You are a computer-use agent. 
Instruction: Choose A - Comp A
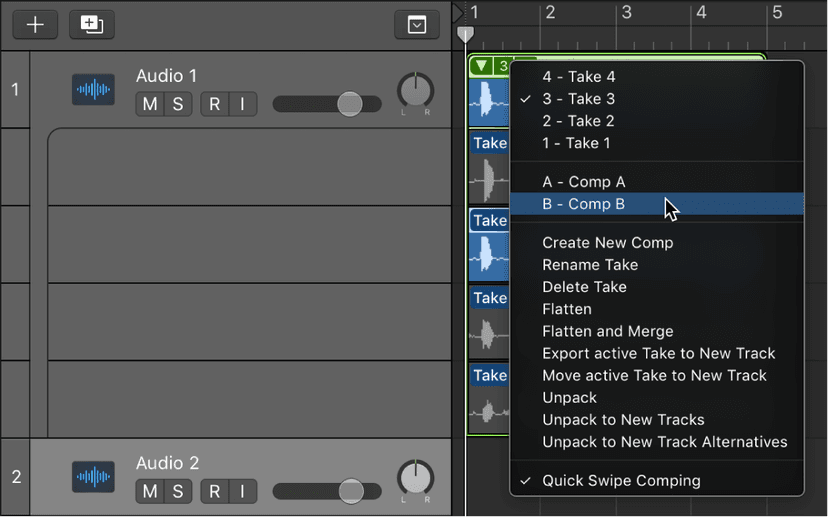[657, 182]
